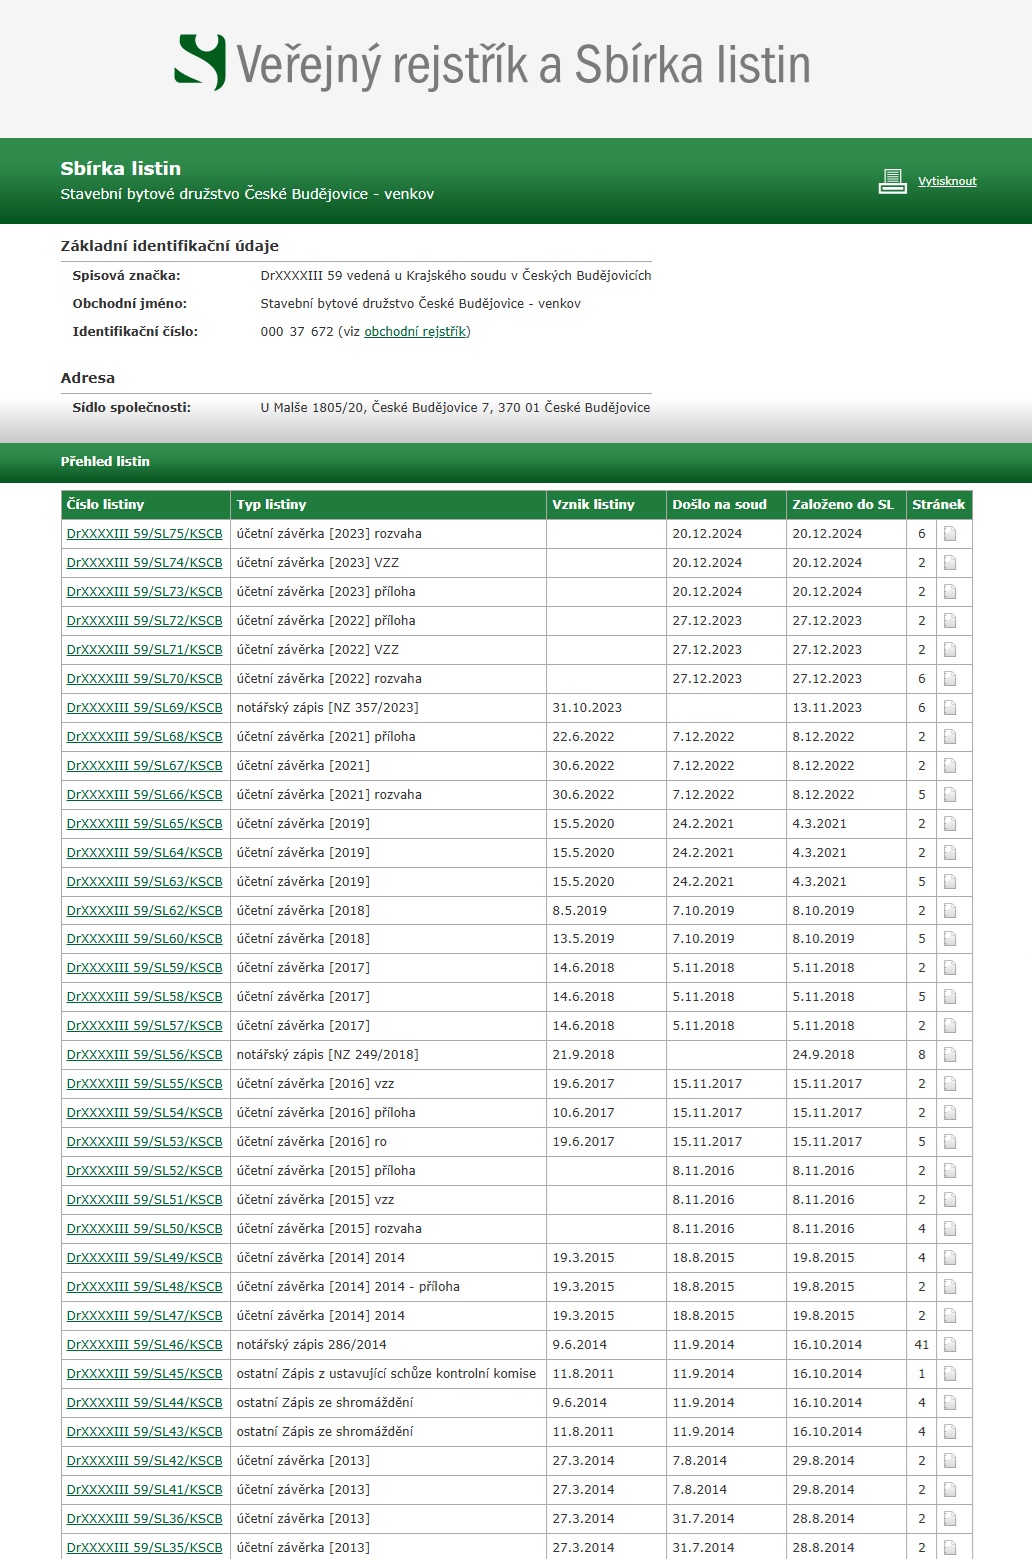Screen dimensions: 1032x1559
Task: Open listina DrXXXXIII 59/SL44/KSCB
Action: [x=145, y=1403]
